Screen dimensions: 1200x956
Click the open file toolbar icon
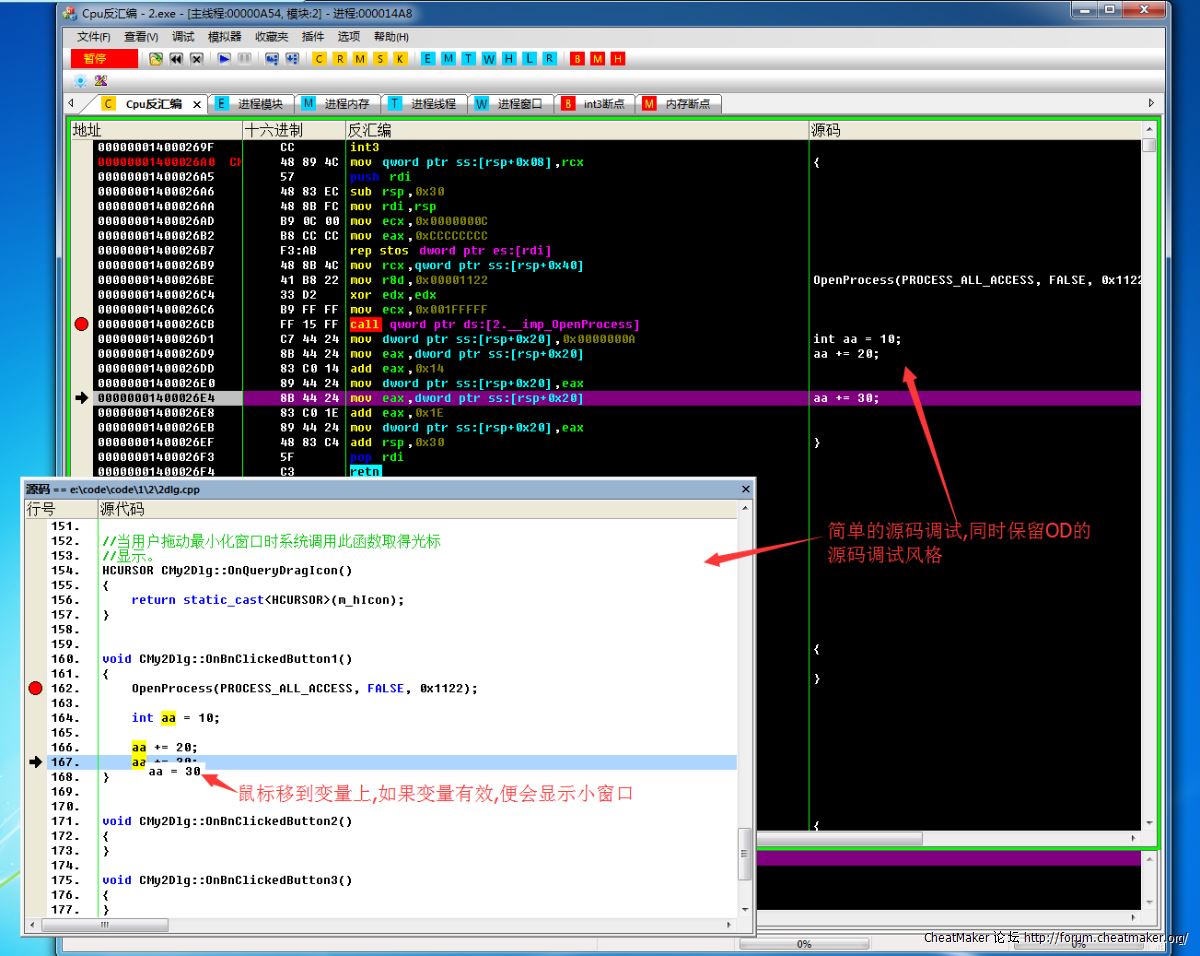[x=155, y=59]
